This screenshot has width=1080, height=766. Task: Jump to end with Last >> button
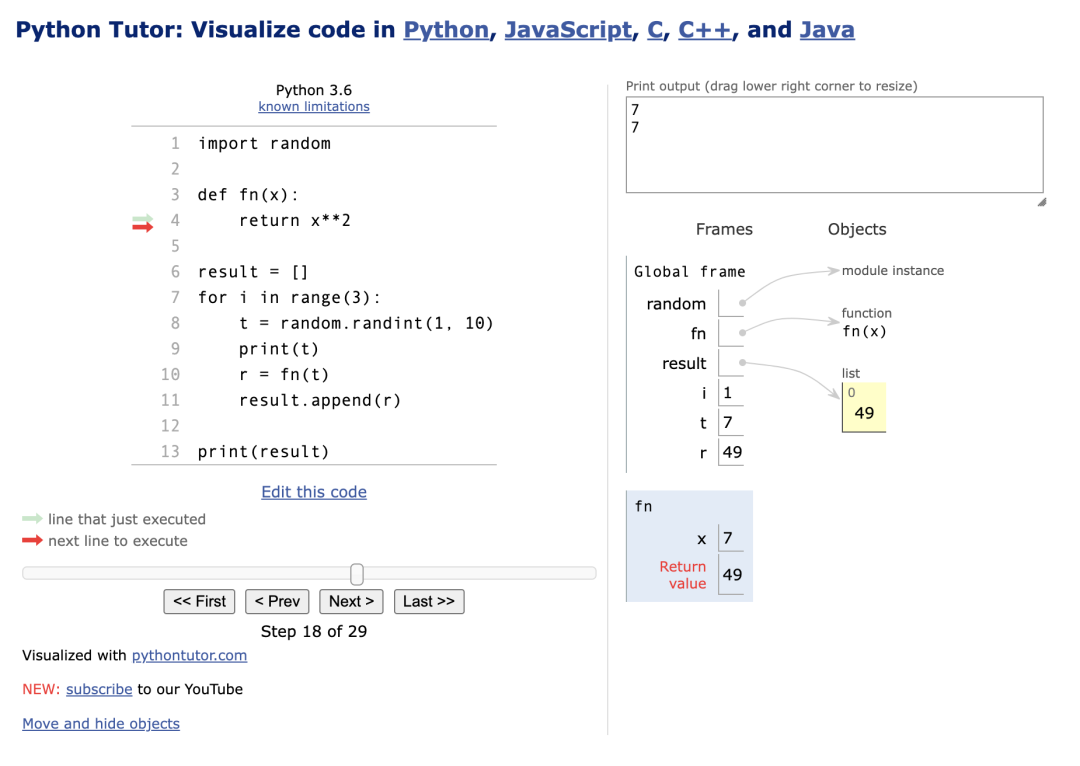point(429,601)
